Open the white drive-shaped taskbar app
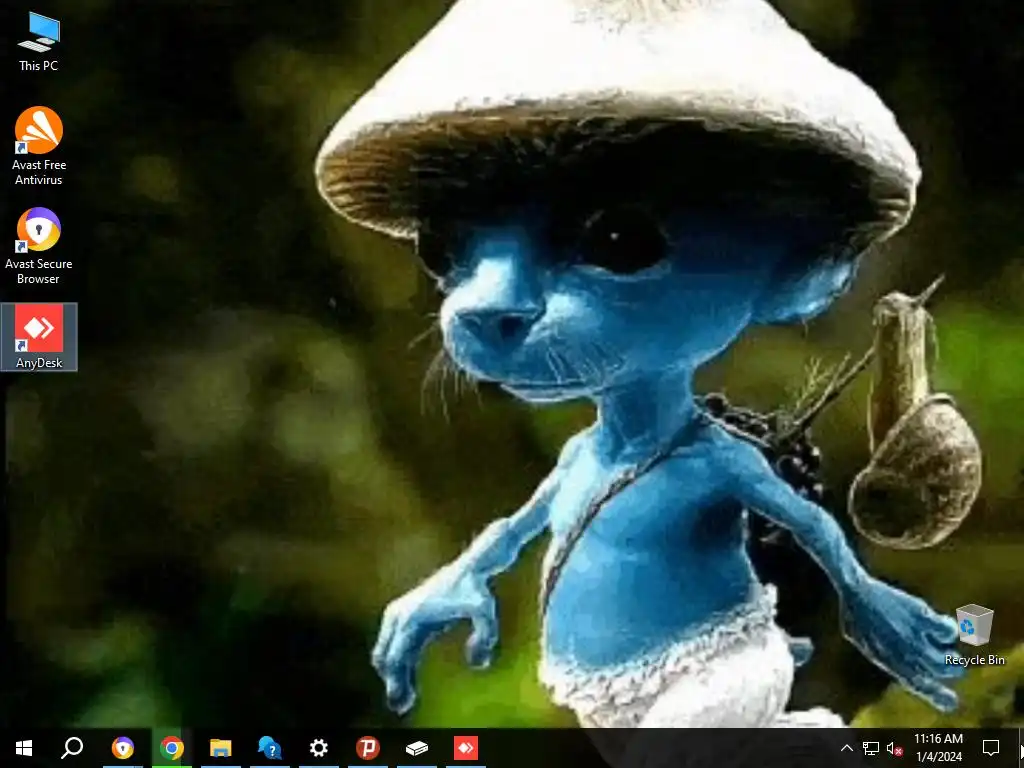 click(417, 748)
